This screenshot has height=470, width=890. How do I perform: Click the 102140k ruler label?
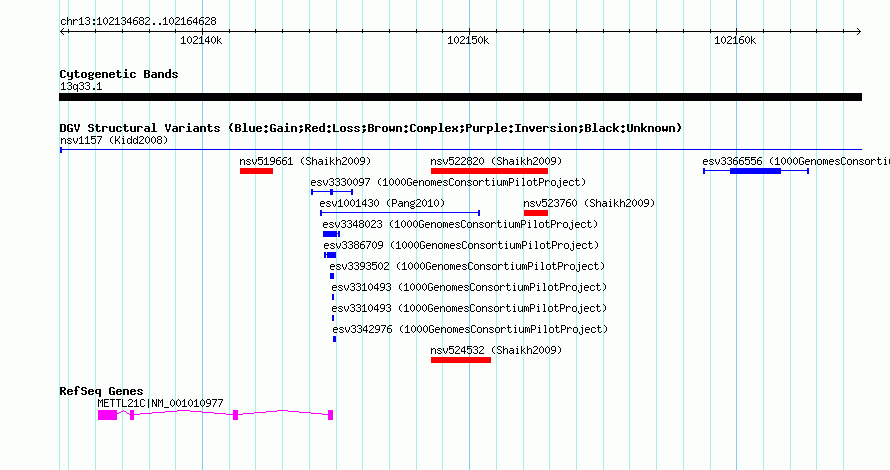[x=201, y=40]
